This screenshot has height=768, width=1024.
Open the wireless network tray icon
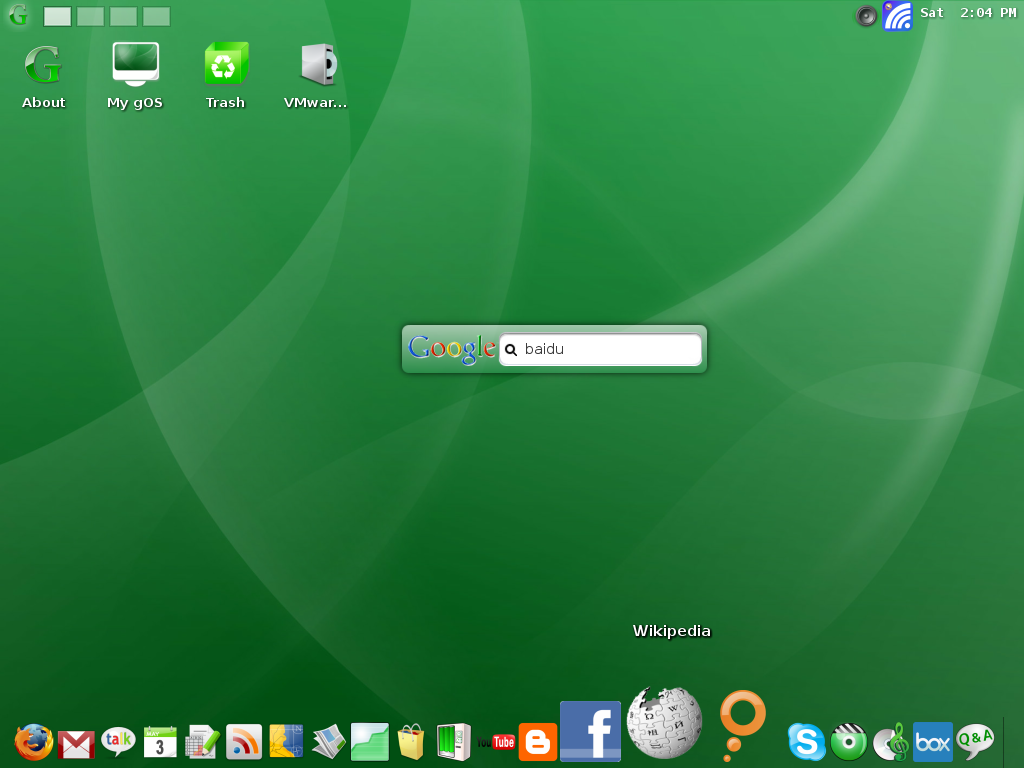click(x=897, y=15)
